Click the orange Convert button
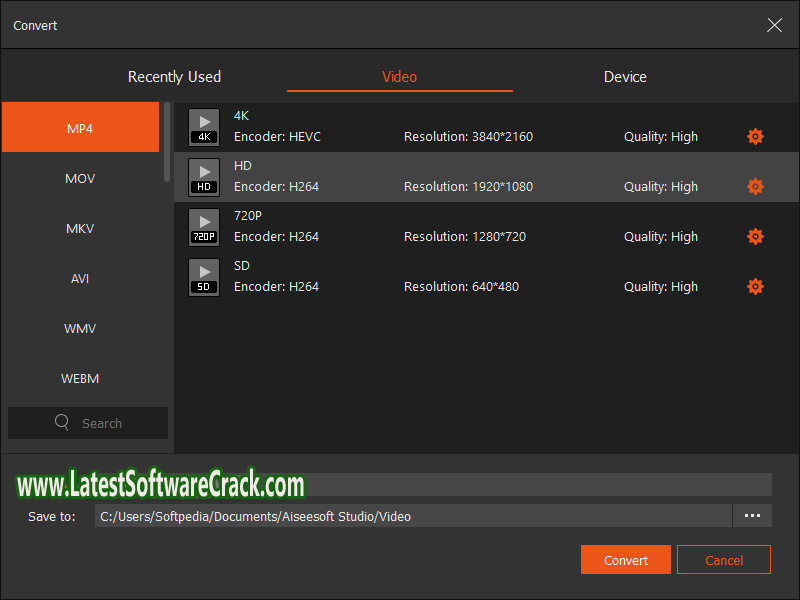The height and width of the screenshot is (600, 800). (626, 560)
